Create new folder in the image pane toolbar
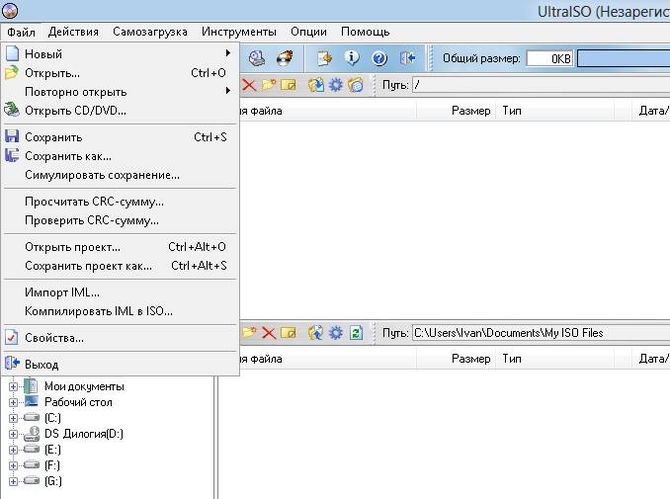Viewport: 670px width, 499px height. (x=268, y=85)
